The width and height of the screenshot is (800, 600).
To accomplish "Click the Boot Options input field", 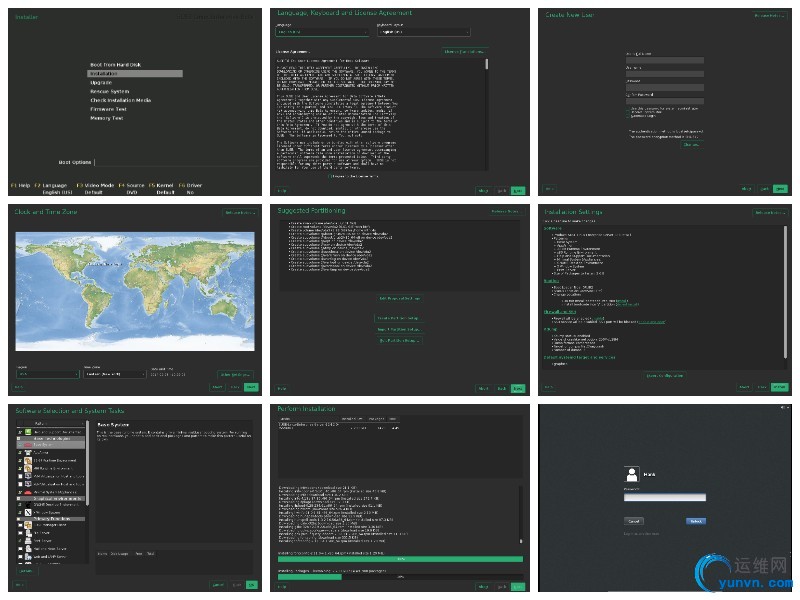I will click(x=177, y=162).
